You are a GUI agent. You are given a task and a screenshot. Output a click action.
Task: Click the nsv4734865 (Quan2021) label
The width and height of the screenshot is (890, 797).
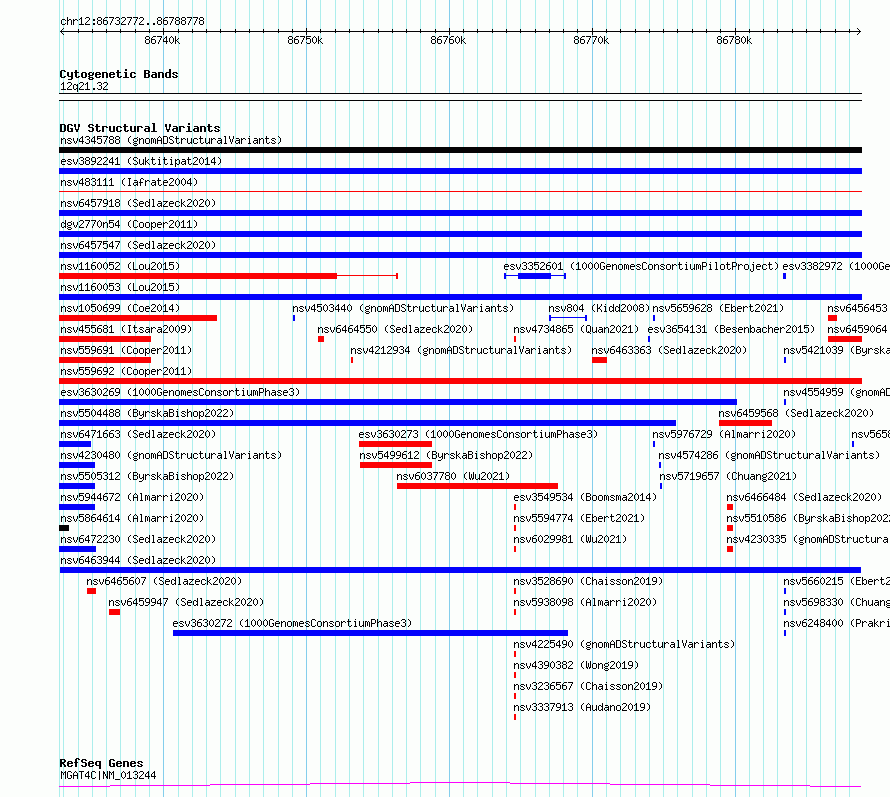click(576, 329)
